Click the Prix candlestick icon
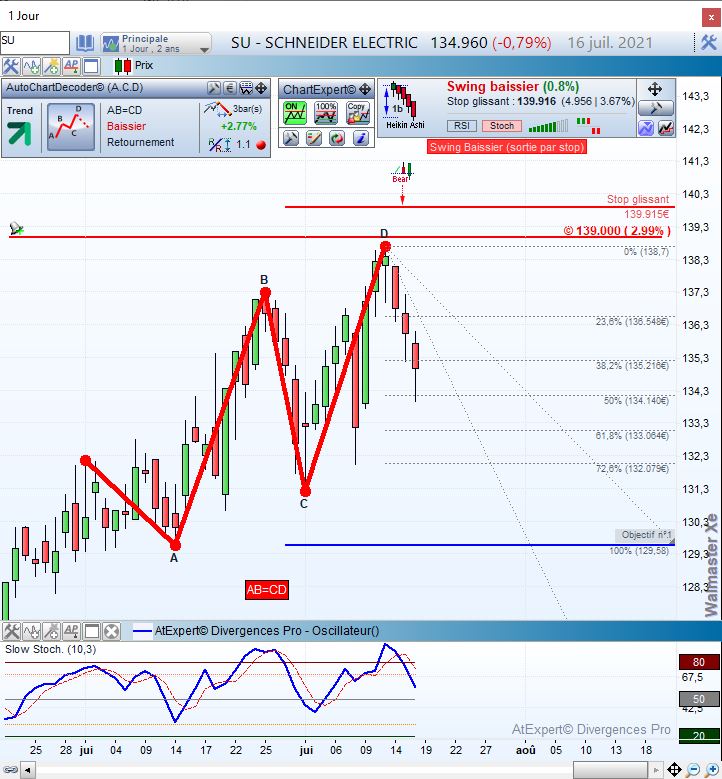 [123, 66]
